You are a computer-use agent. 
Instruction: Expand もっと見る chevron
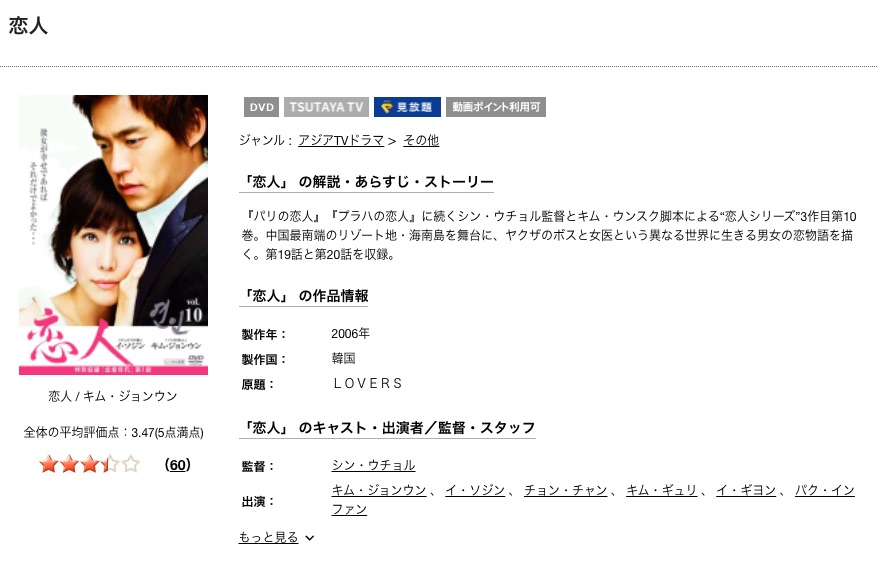coord(309,538)
